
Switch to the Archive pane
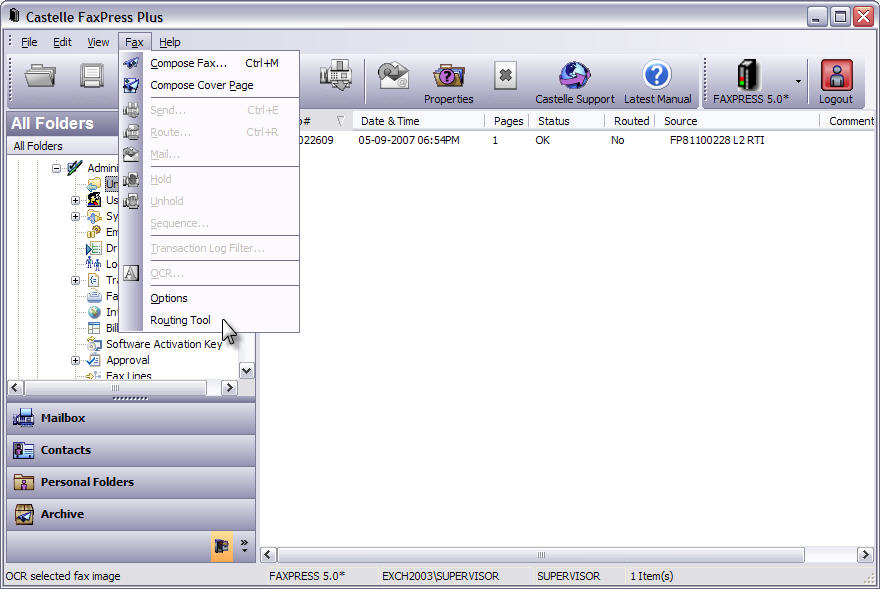[131, 514]
